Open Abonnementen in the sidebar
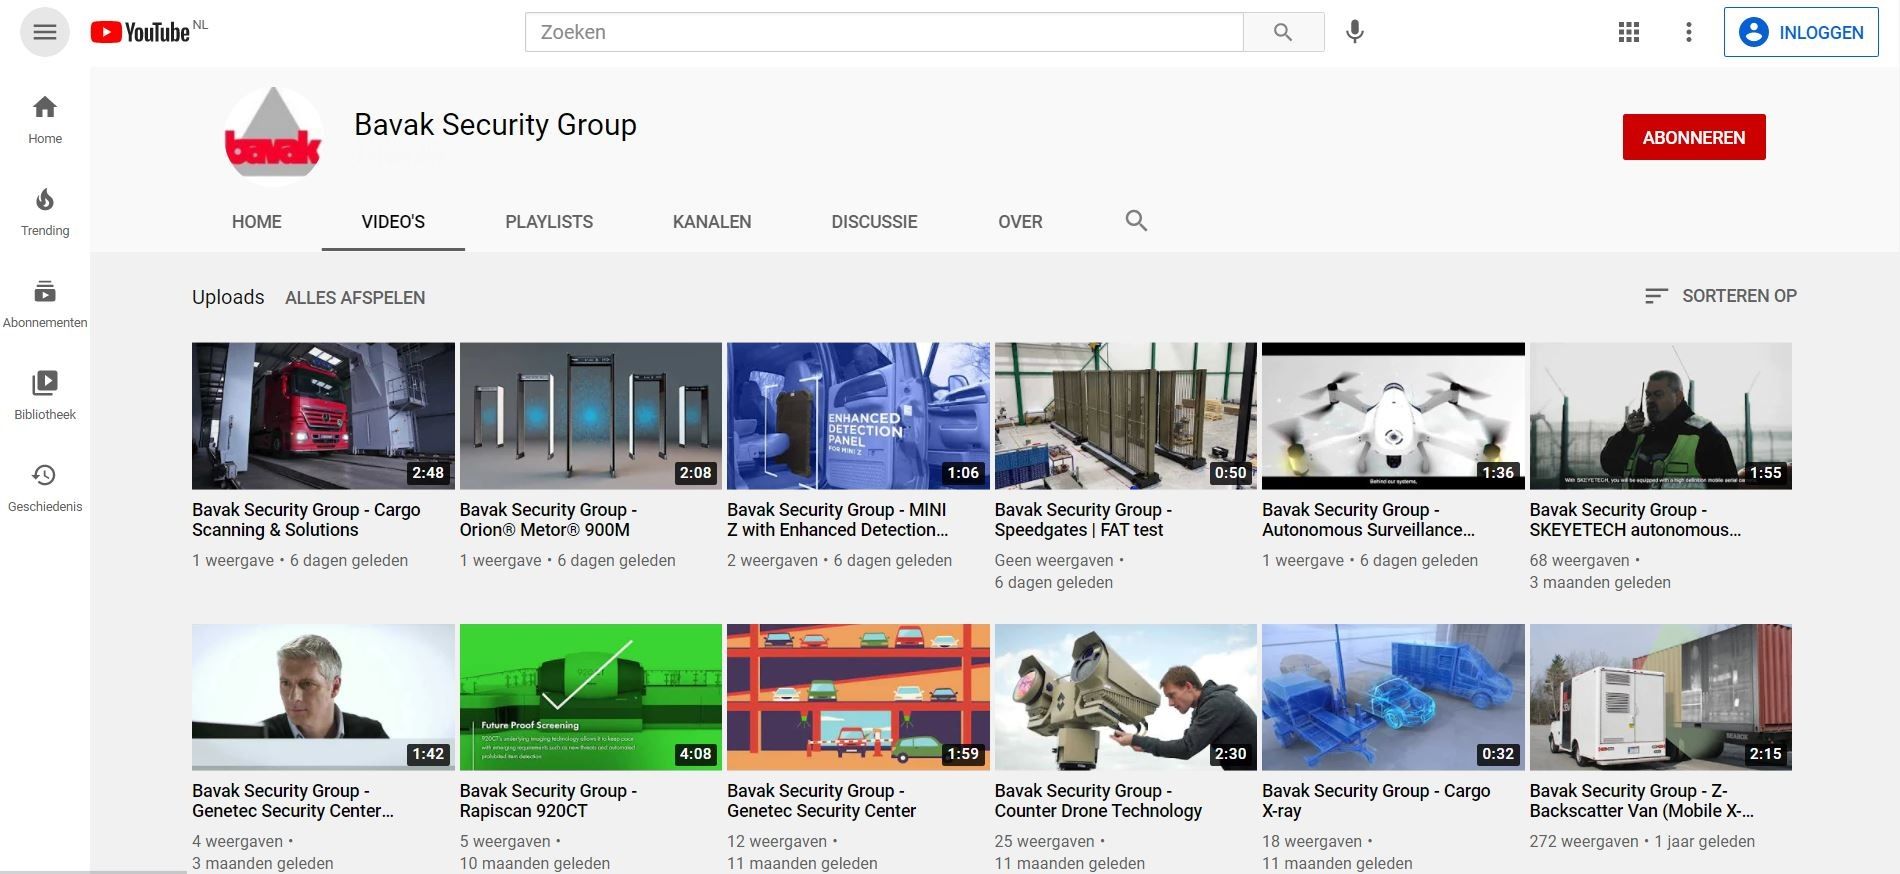 tap(45, 304)
